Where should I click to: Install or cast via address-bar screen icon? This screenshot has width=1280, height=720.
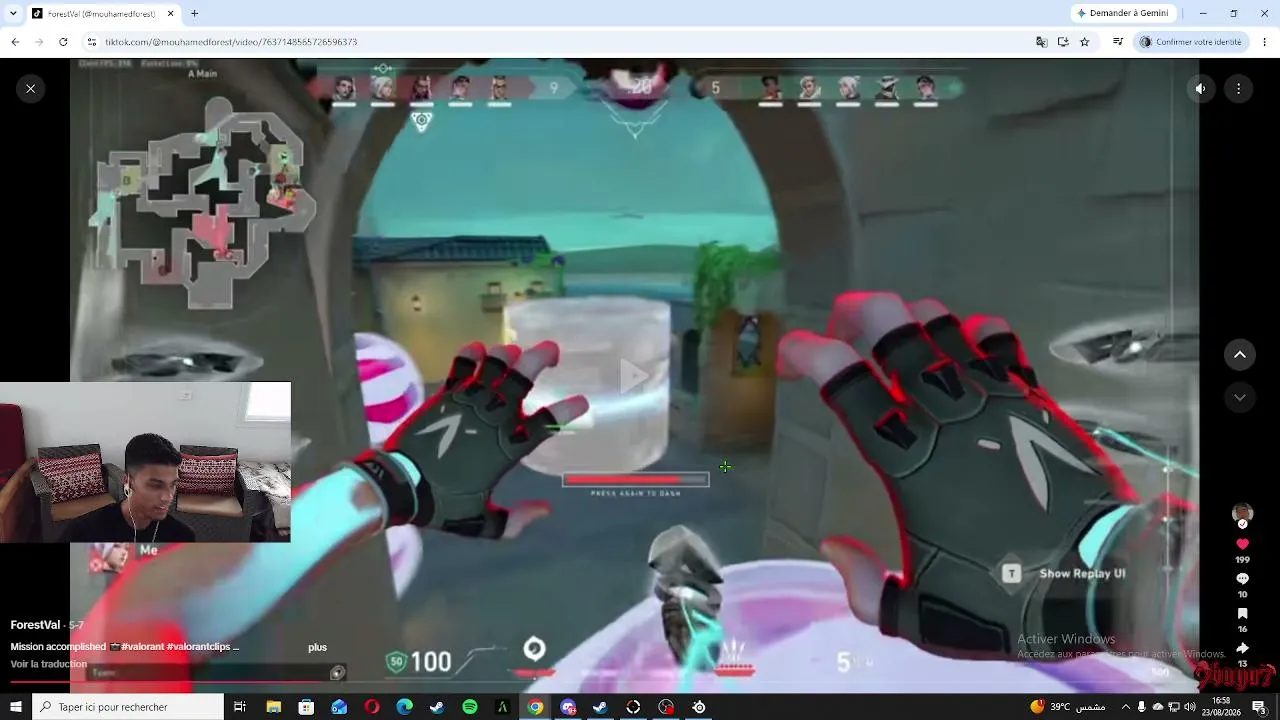pyautogui.click(x=1063, y=42)
